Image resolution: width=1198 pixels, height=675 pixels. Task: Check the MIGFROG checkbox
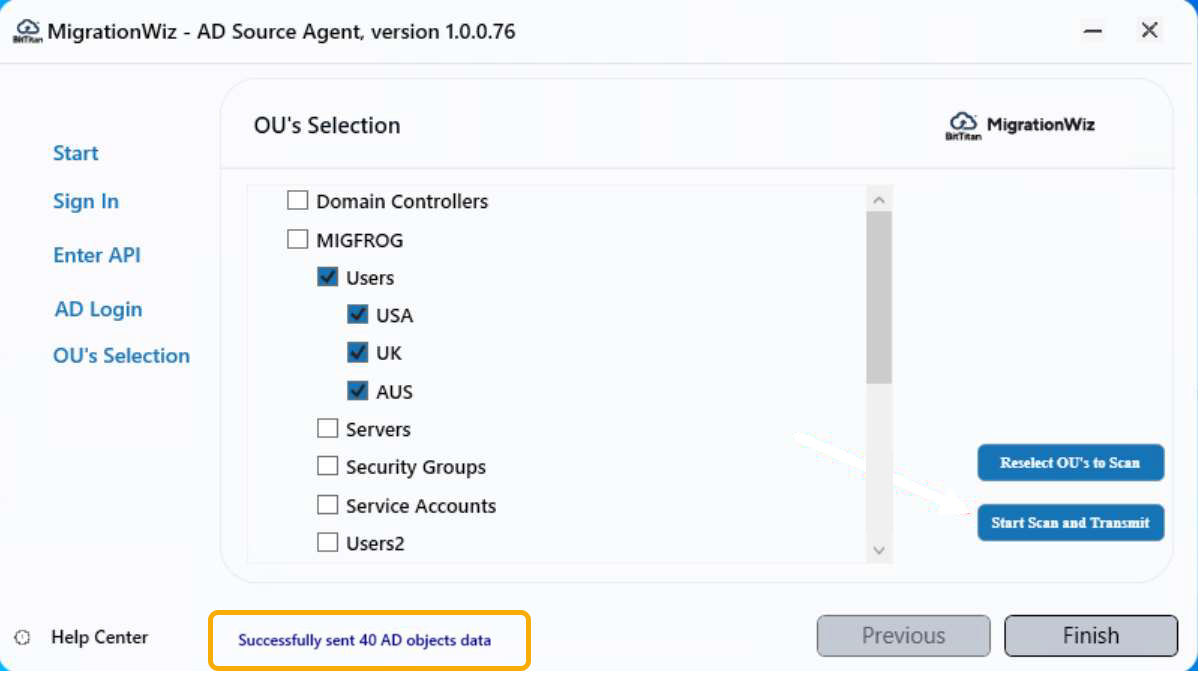tap(297, 238)
